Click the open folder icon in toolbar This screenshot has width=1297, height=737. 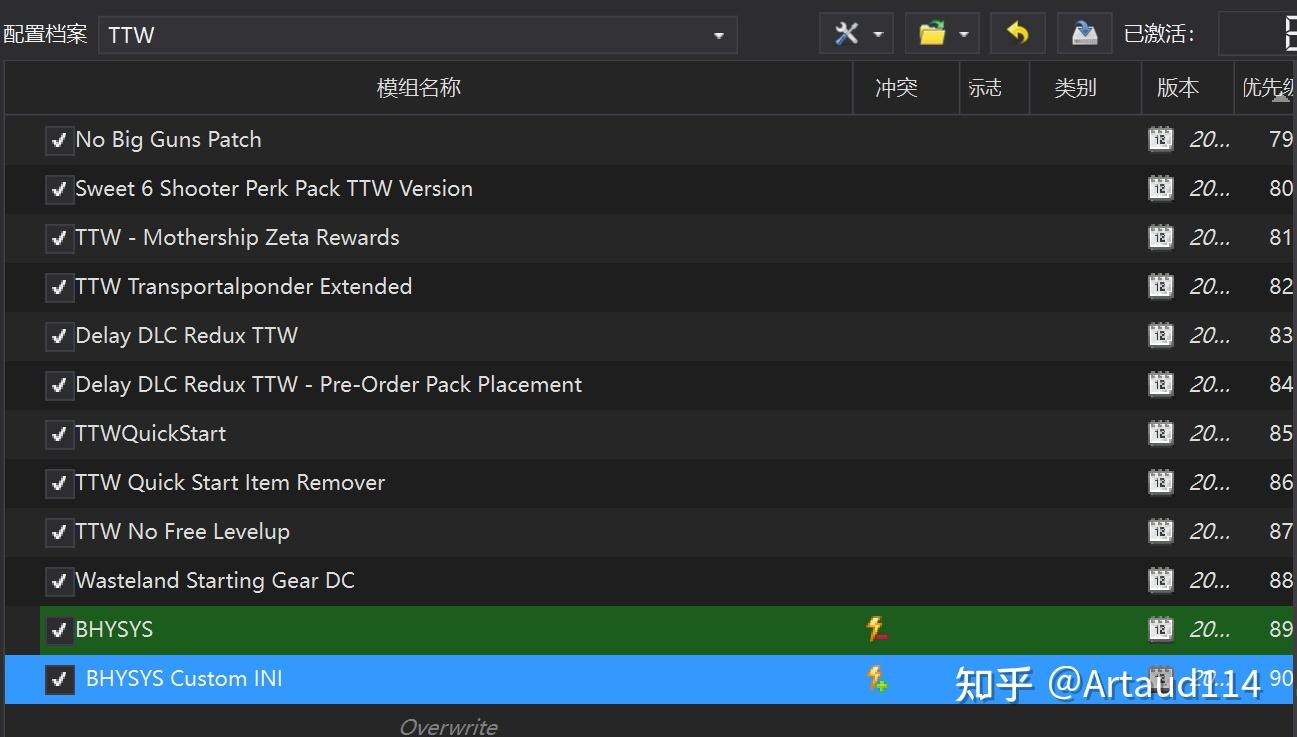click(932, 33)
